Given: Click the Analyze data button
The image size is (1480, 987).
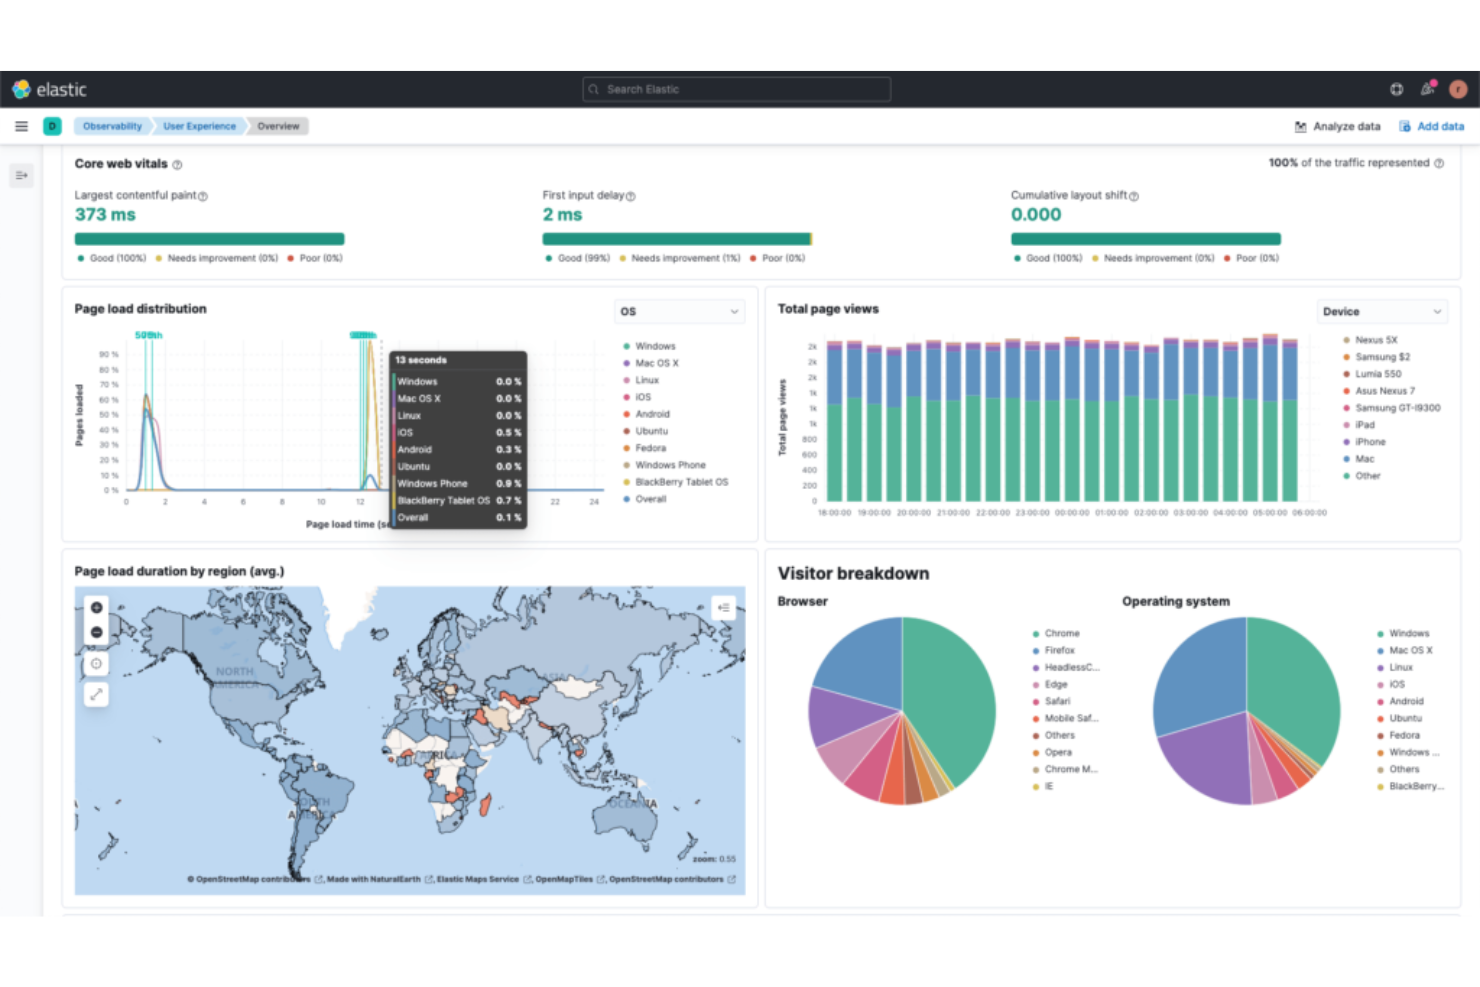Looking at the screenshot, I should point(1337,126).
